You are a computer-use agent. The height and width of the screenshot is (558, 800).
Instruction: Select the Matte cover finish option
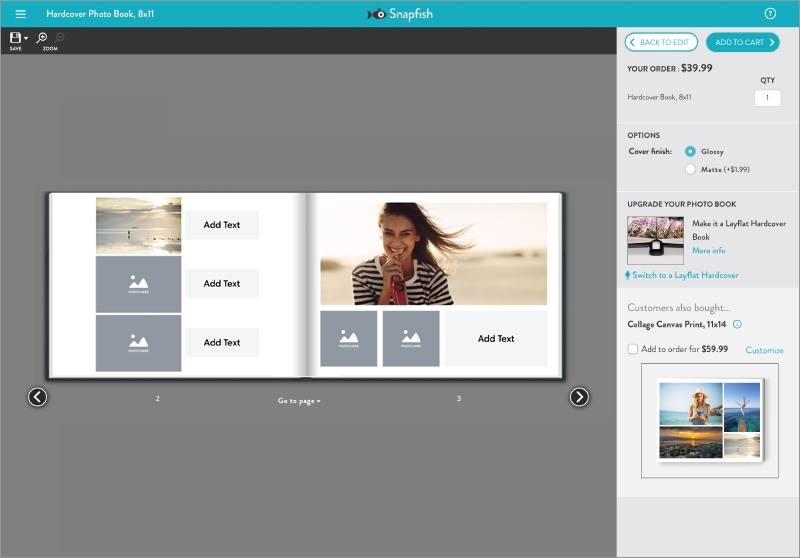(x=690, y=169)
